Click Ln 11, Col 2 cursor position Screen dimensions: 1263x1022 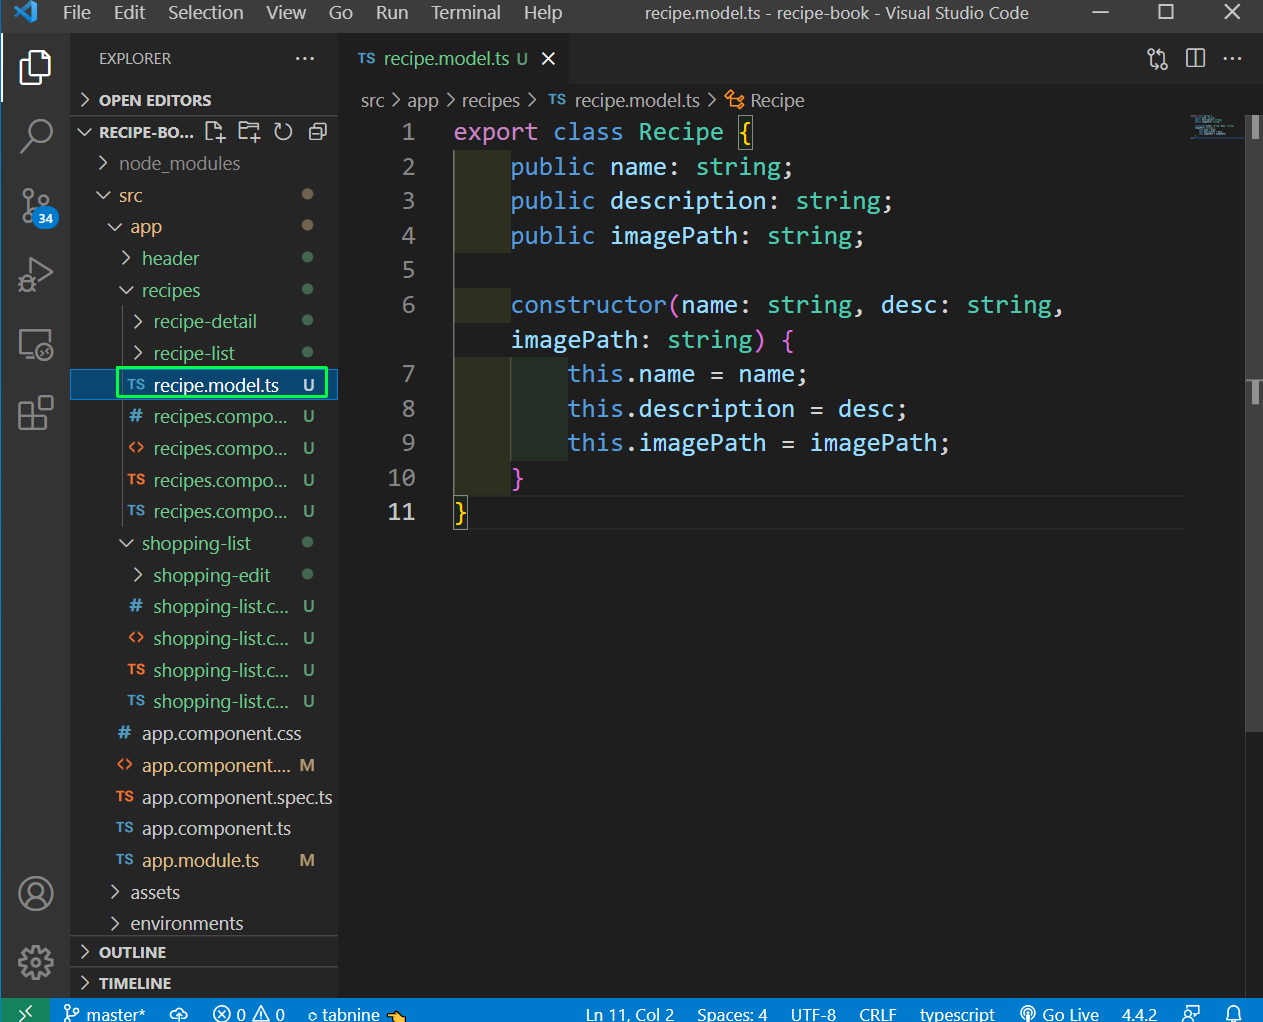pyautogui.click(x=630, y=1013)
